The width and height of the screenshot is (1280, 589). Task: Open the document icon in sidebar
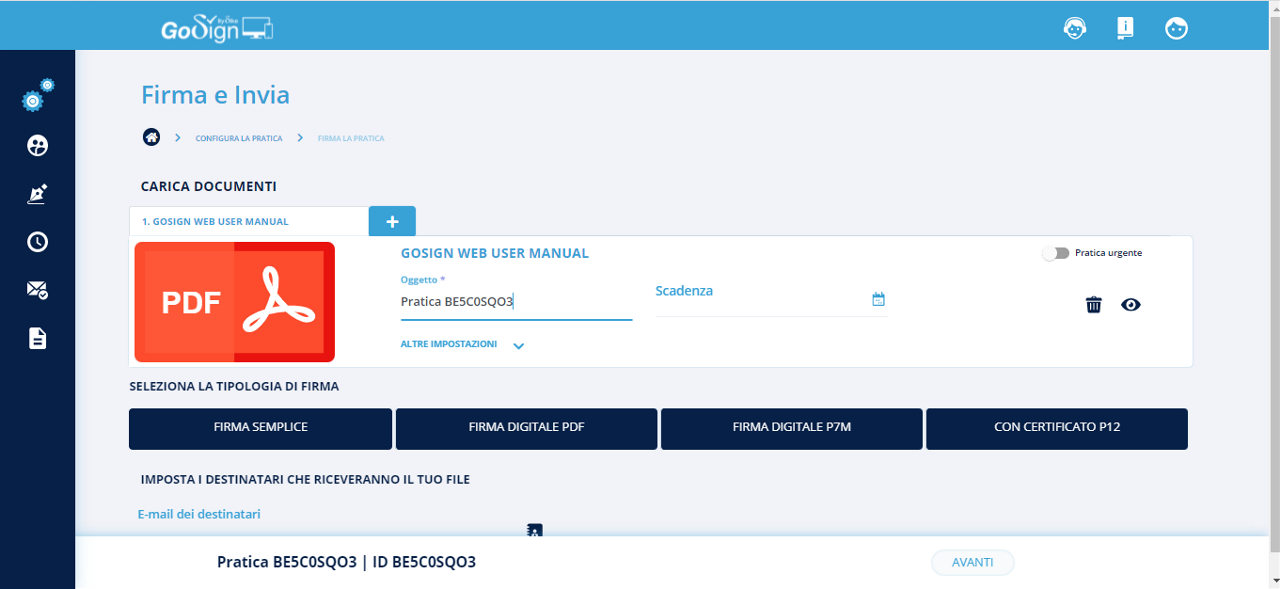[37, 338]
